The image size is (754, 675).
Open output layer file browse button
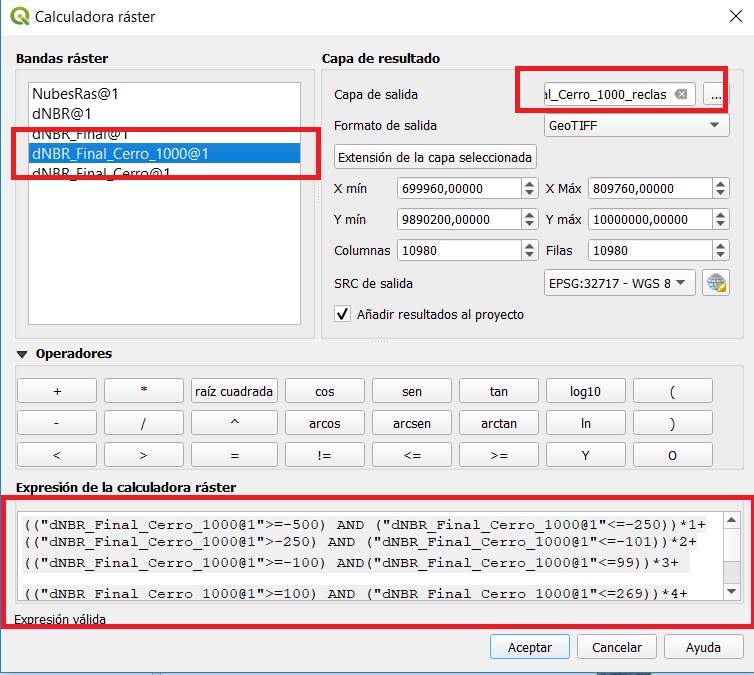714,94
